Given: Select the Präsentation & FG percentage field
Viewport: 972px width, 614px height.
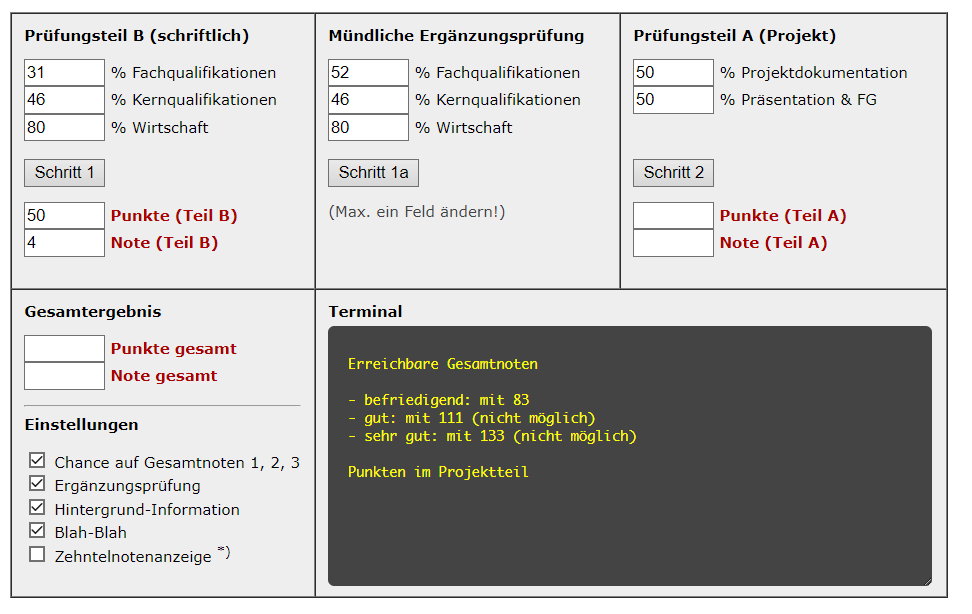Looking at the screenshot, I should [x=673, y=100].
